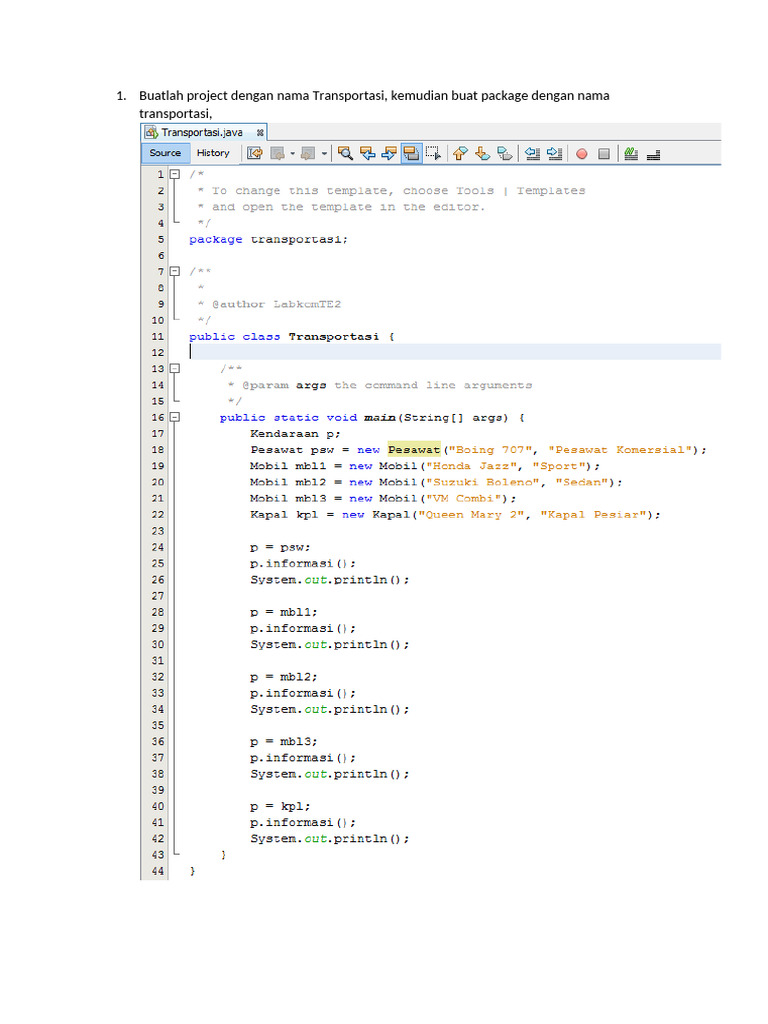The height and width of the screenshot is (1024, 768).
Task: Collapse the main method fold at line 16
Action: pyautogui.click(x=175, y=417)
